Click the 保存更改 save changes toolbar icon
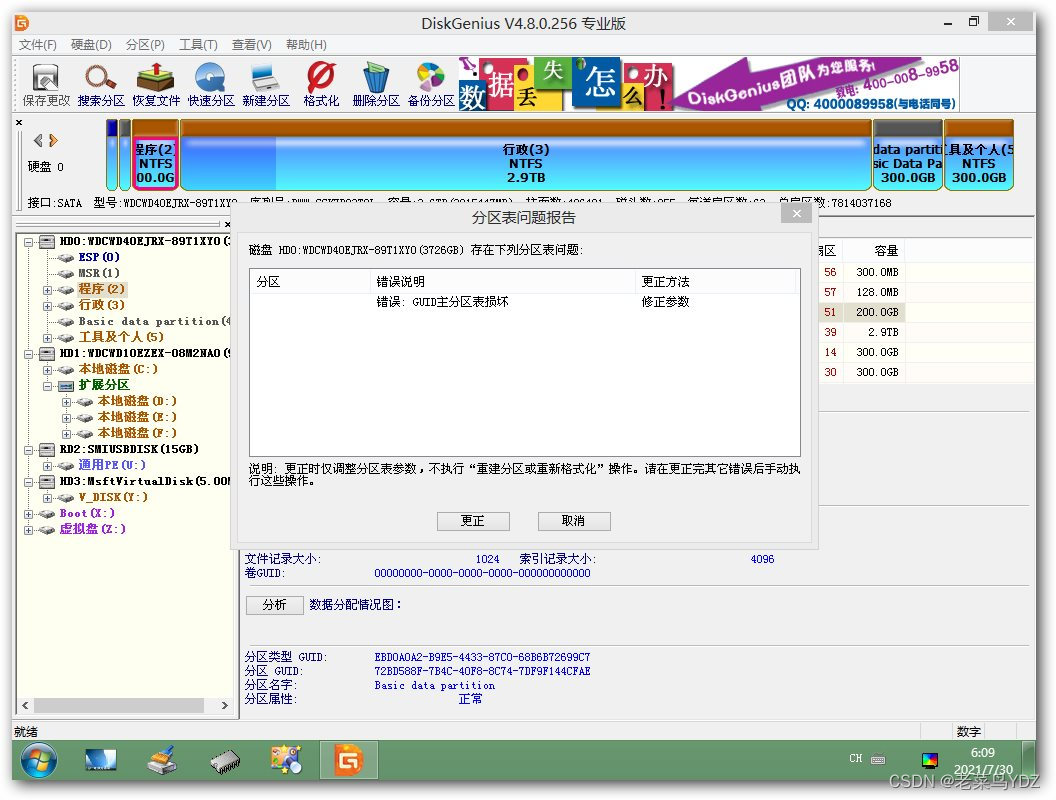Viewport: 1056px width, 800px height. click(x=46, y=85)
